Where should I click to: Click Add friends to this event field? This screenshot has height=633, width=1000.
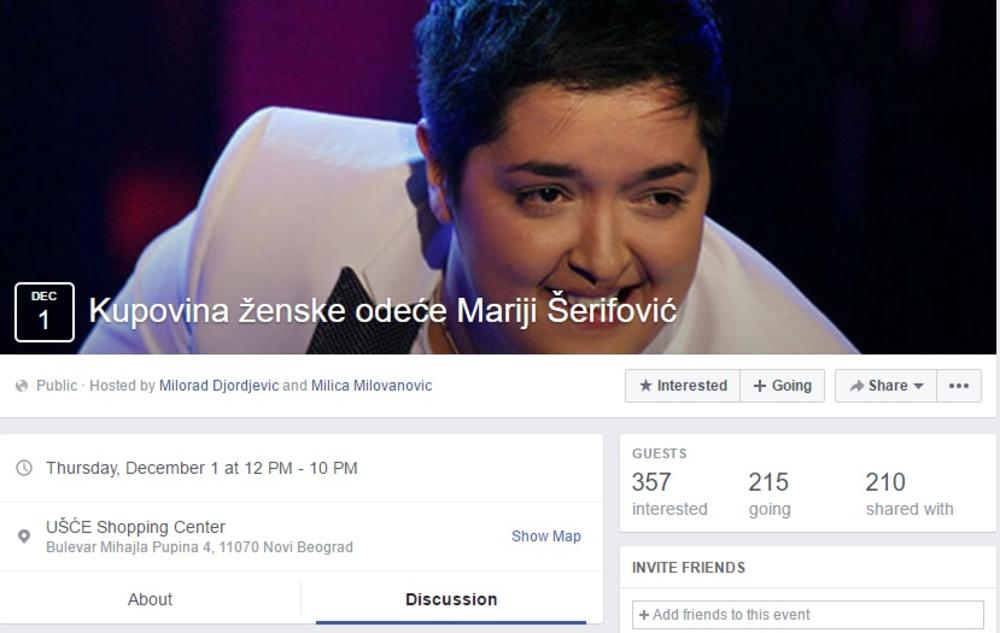coord(807,615)
